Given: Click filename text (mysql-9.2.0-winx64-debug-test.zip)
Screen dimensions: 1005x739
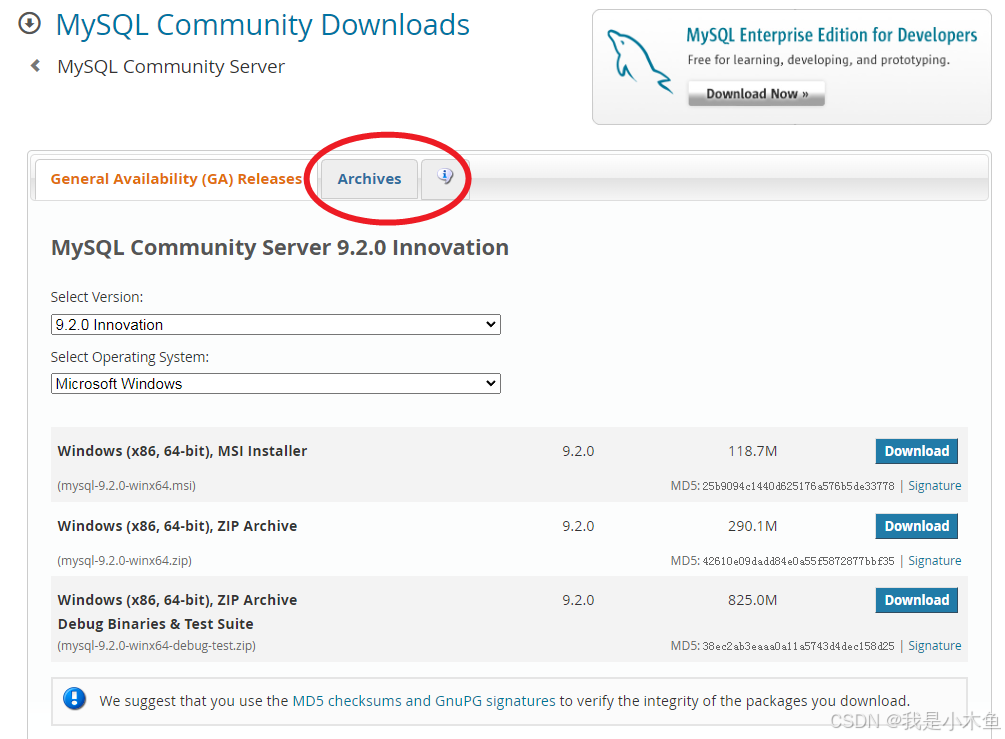Looking at the screenshot, I should pyautogui.click(x=156, y=646).
